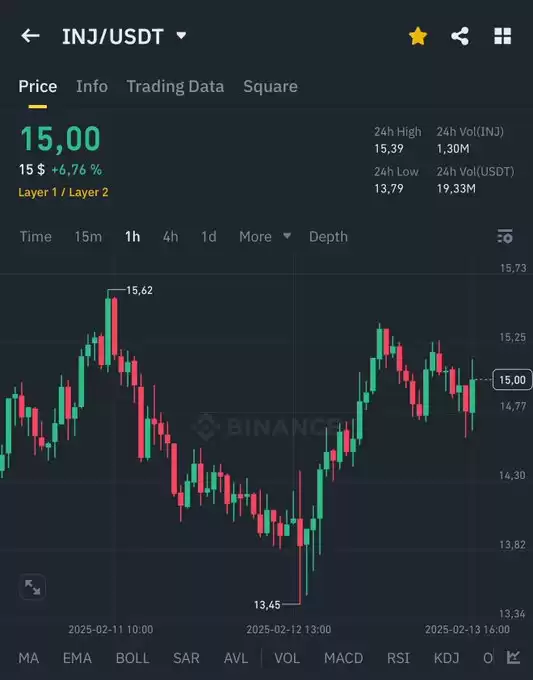
Task: Expand chart to fullscreen
Action: pos(33,587)
